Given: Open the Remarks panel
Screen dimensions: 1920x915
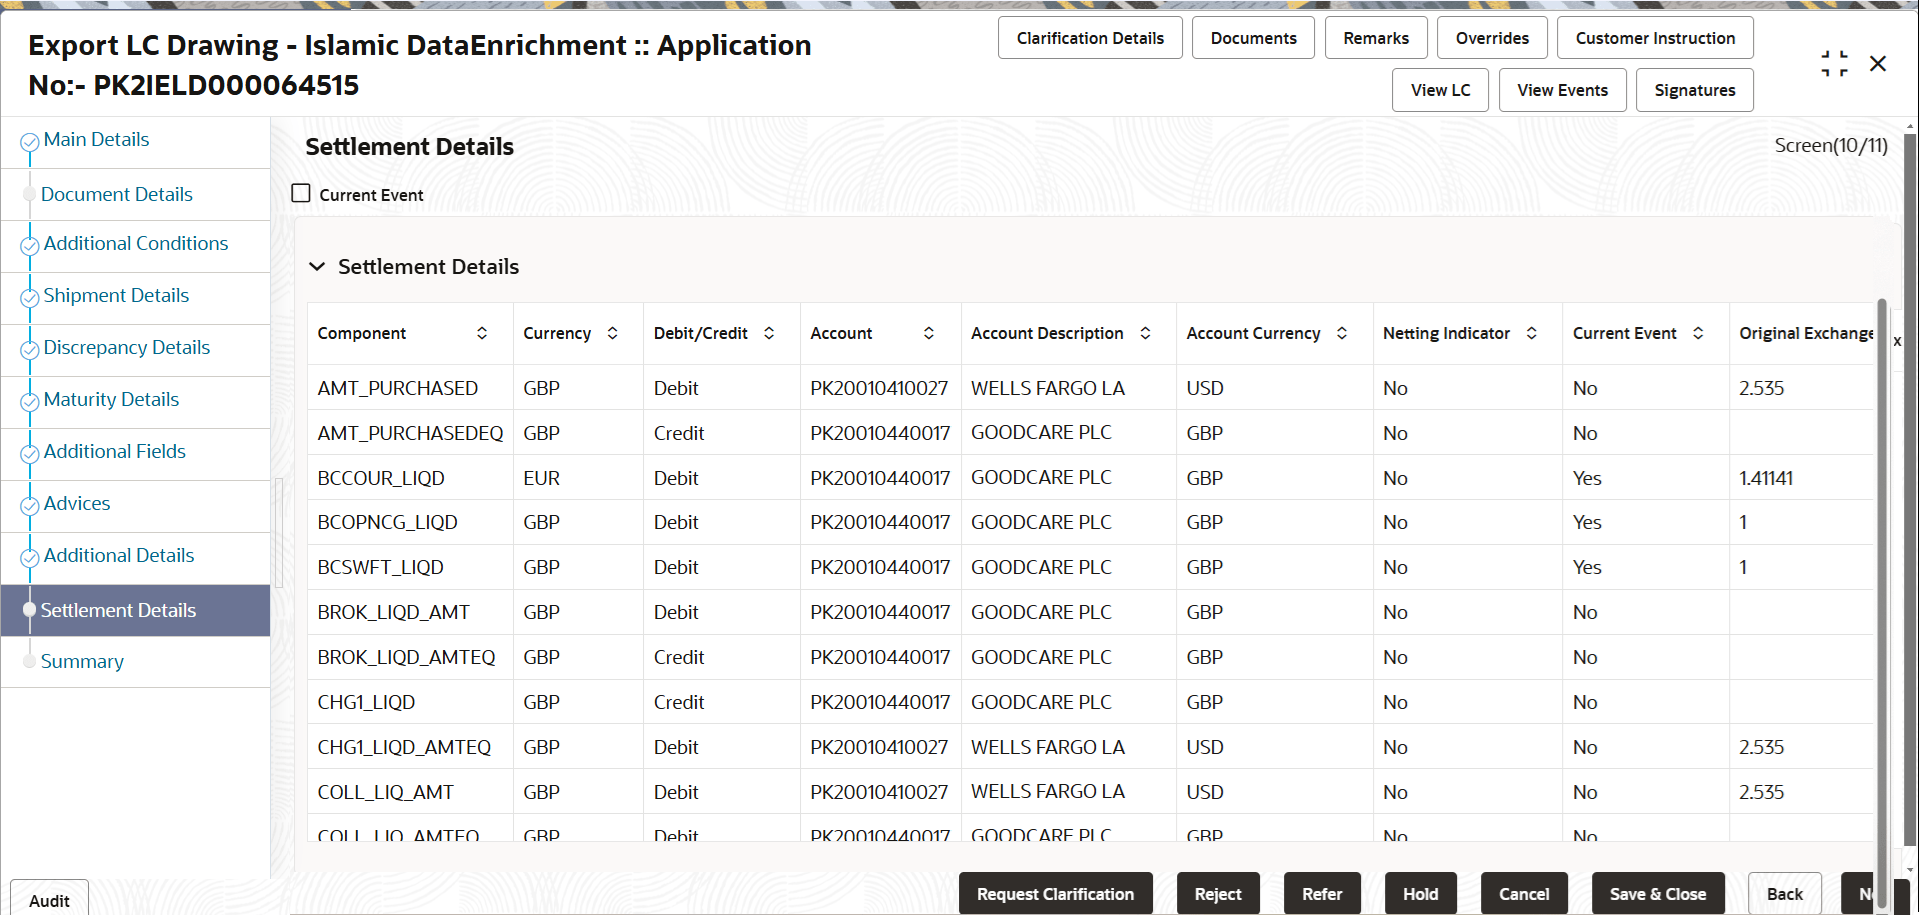Looking at the screenshot, I should pos(1376,37).
